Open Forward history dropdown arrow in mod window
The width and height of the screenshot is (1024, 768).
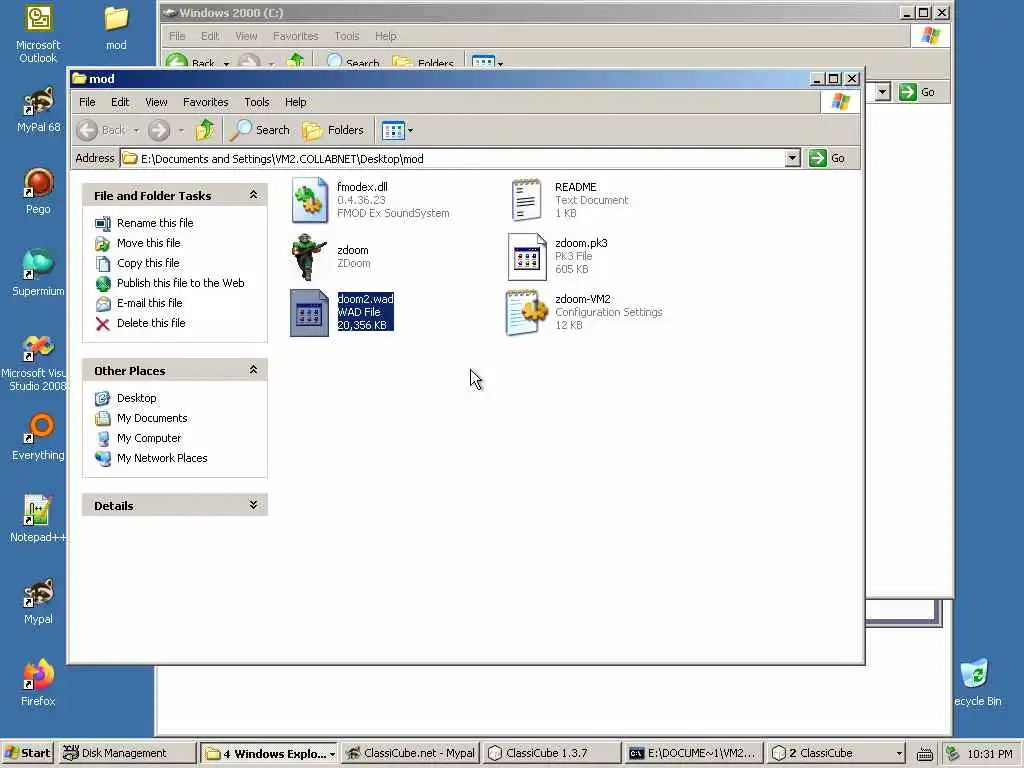[181, 131]
